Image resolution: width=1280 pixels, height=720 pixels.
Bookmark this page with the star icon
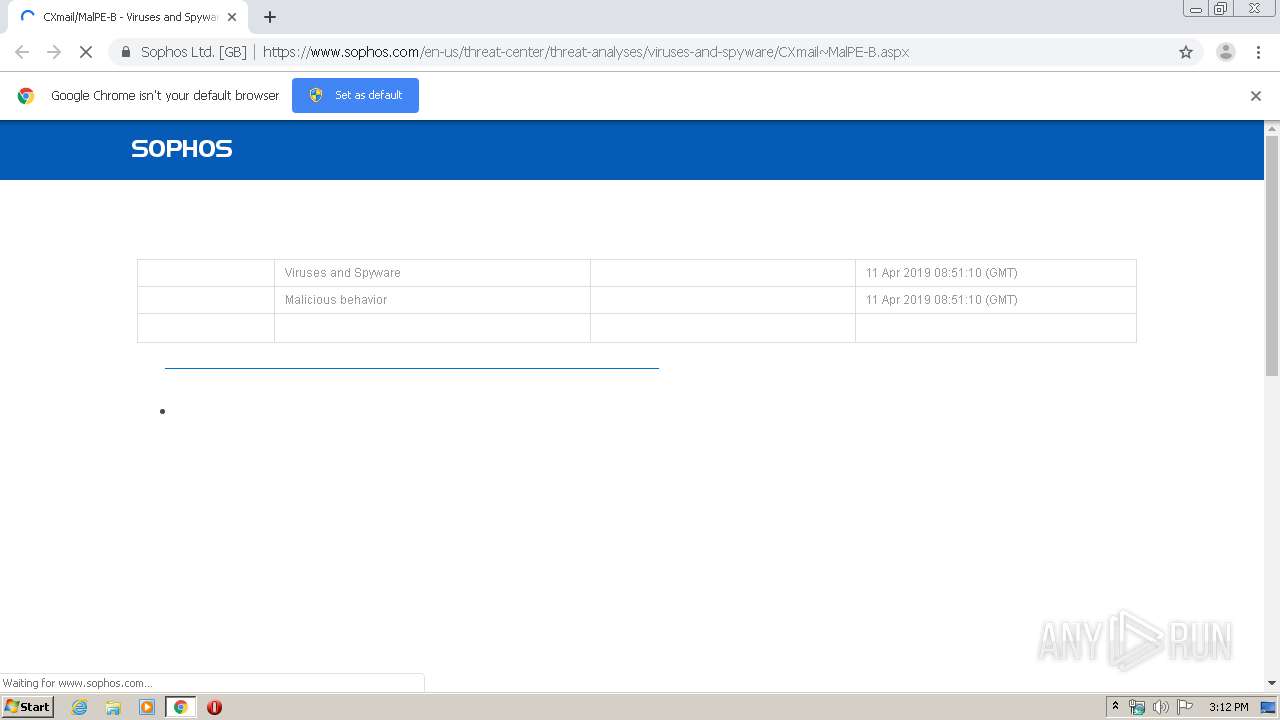(1186, 52)
